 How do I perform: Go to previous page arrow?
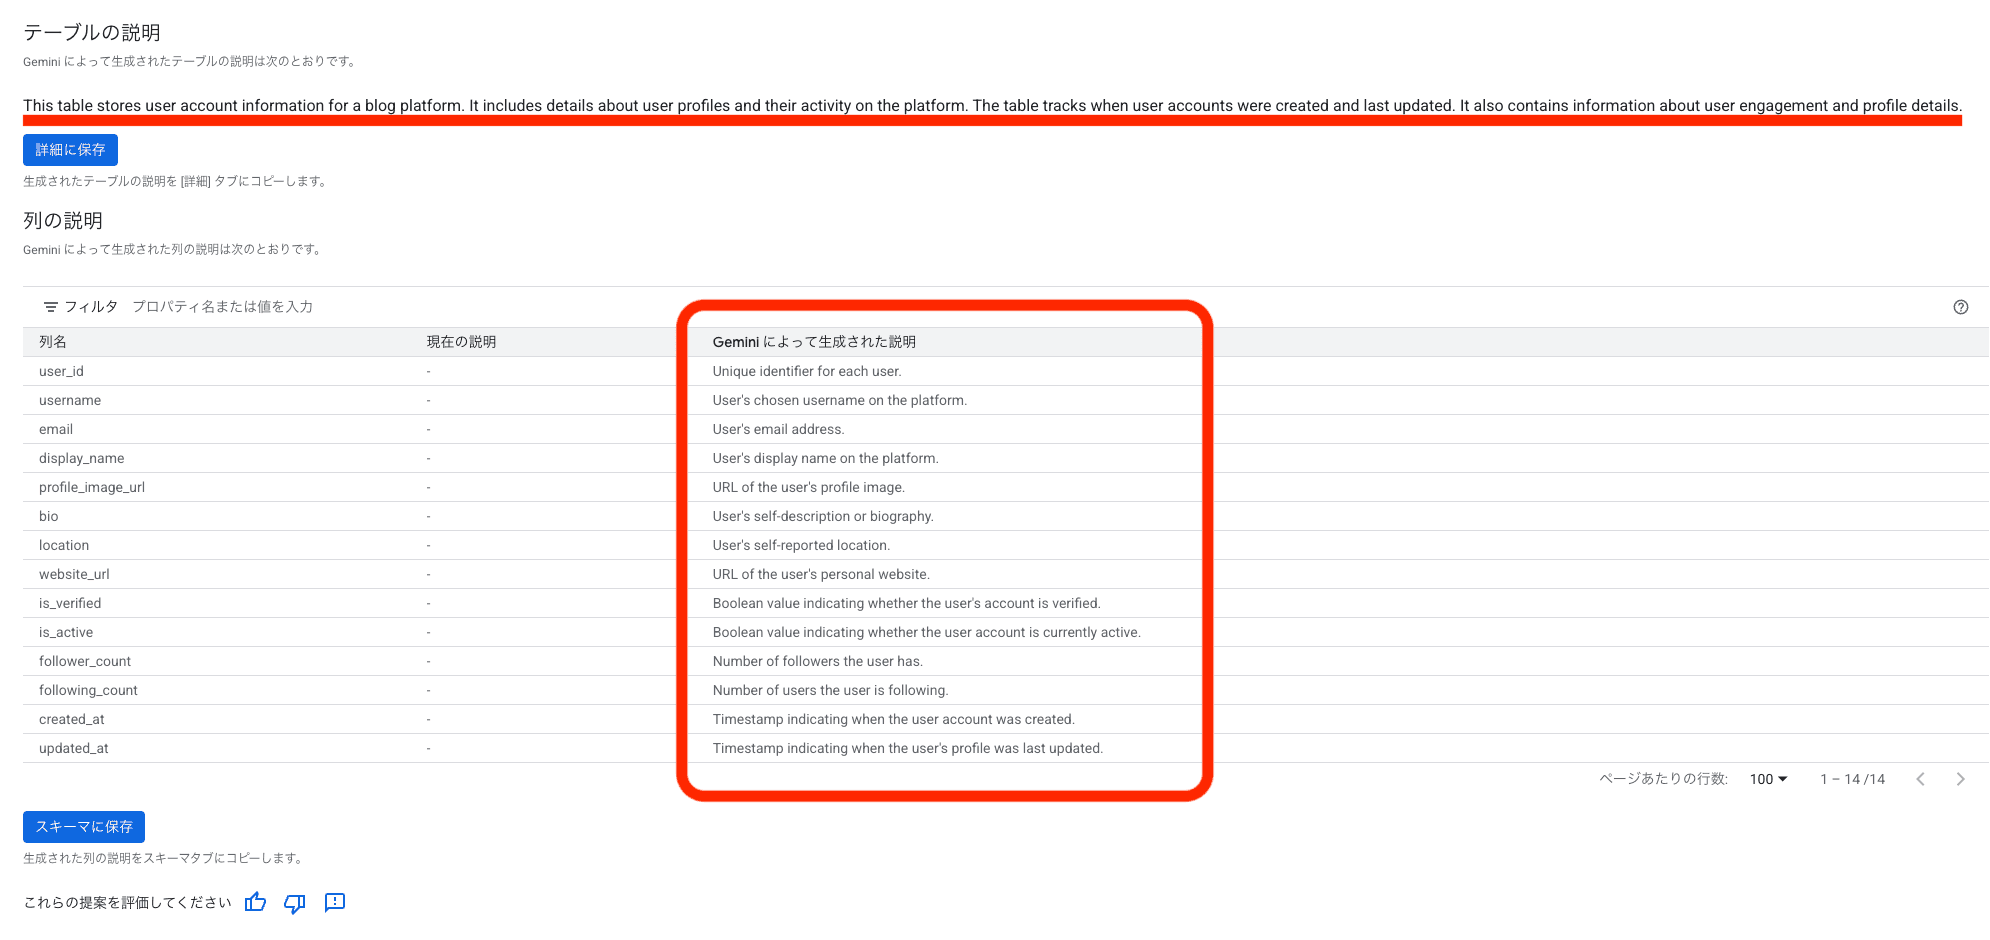pos(1920,779)
